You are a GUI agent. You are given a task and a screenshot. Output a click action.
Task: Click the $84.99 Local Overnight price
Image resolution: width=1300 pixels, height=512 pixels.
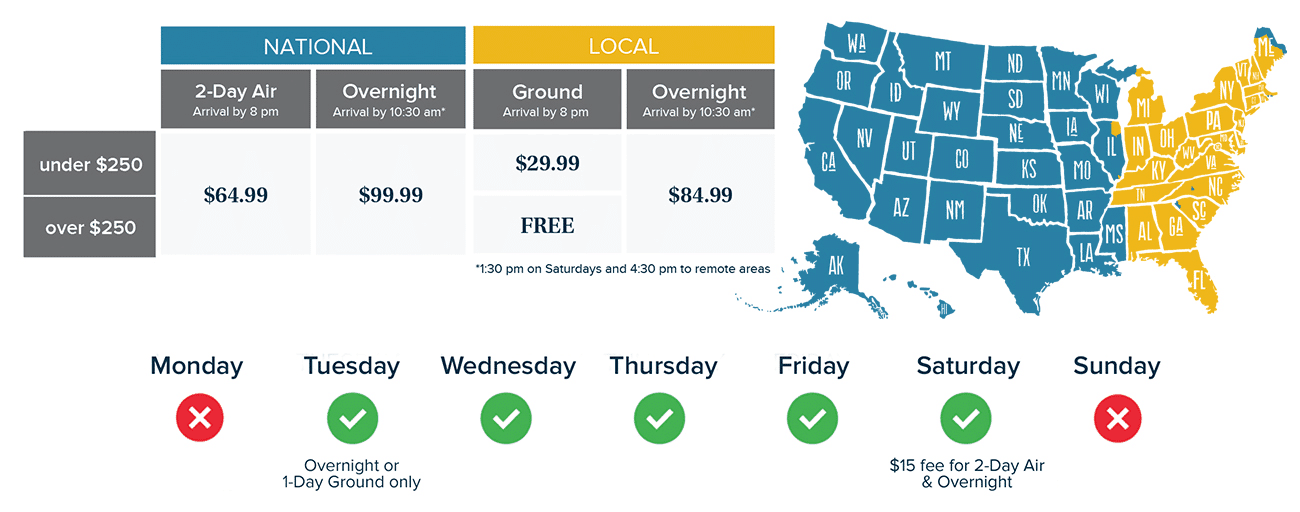pyautogui.click(x=701, y=195)
